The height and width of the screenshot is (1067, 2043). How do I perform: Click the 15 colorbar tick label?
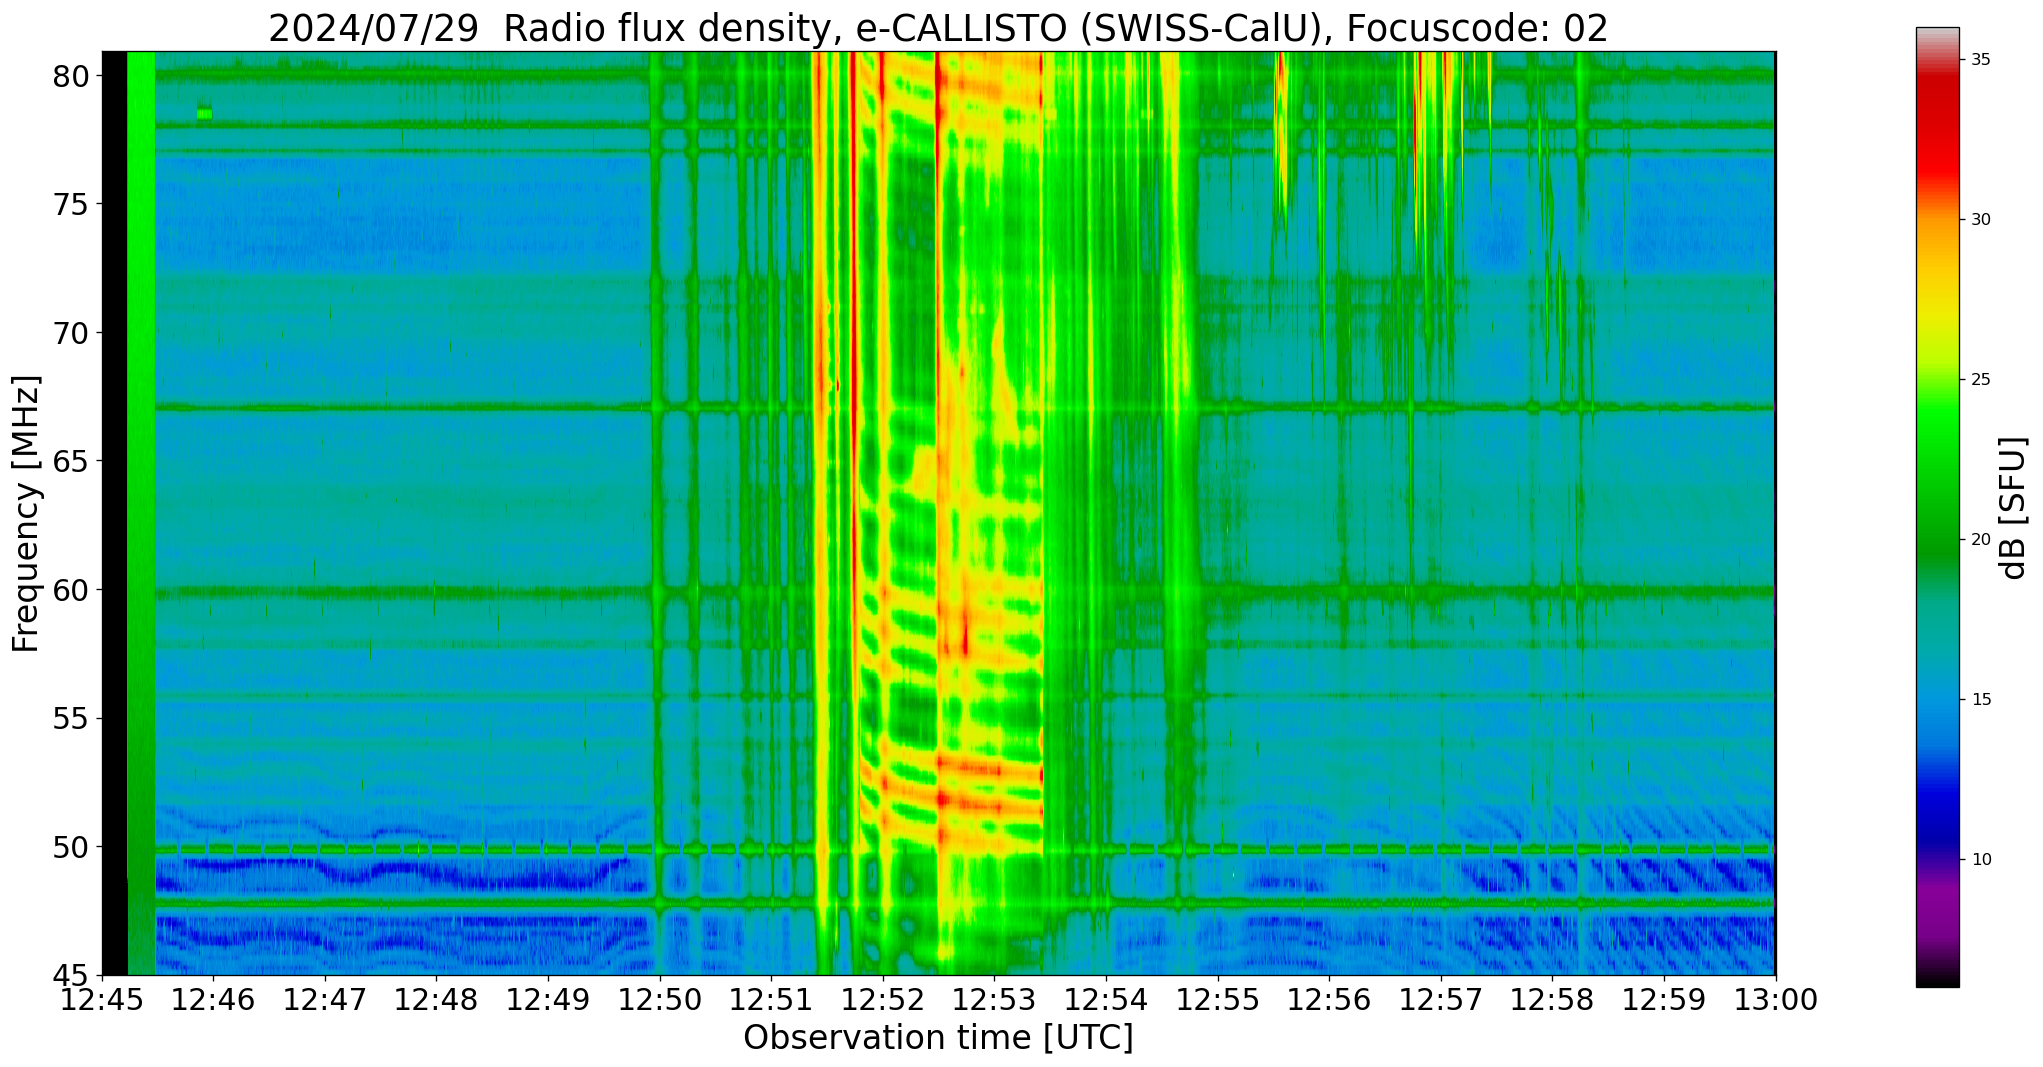tap(1980, 700)
